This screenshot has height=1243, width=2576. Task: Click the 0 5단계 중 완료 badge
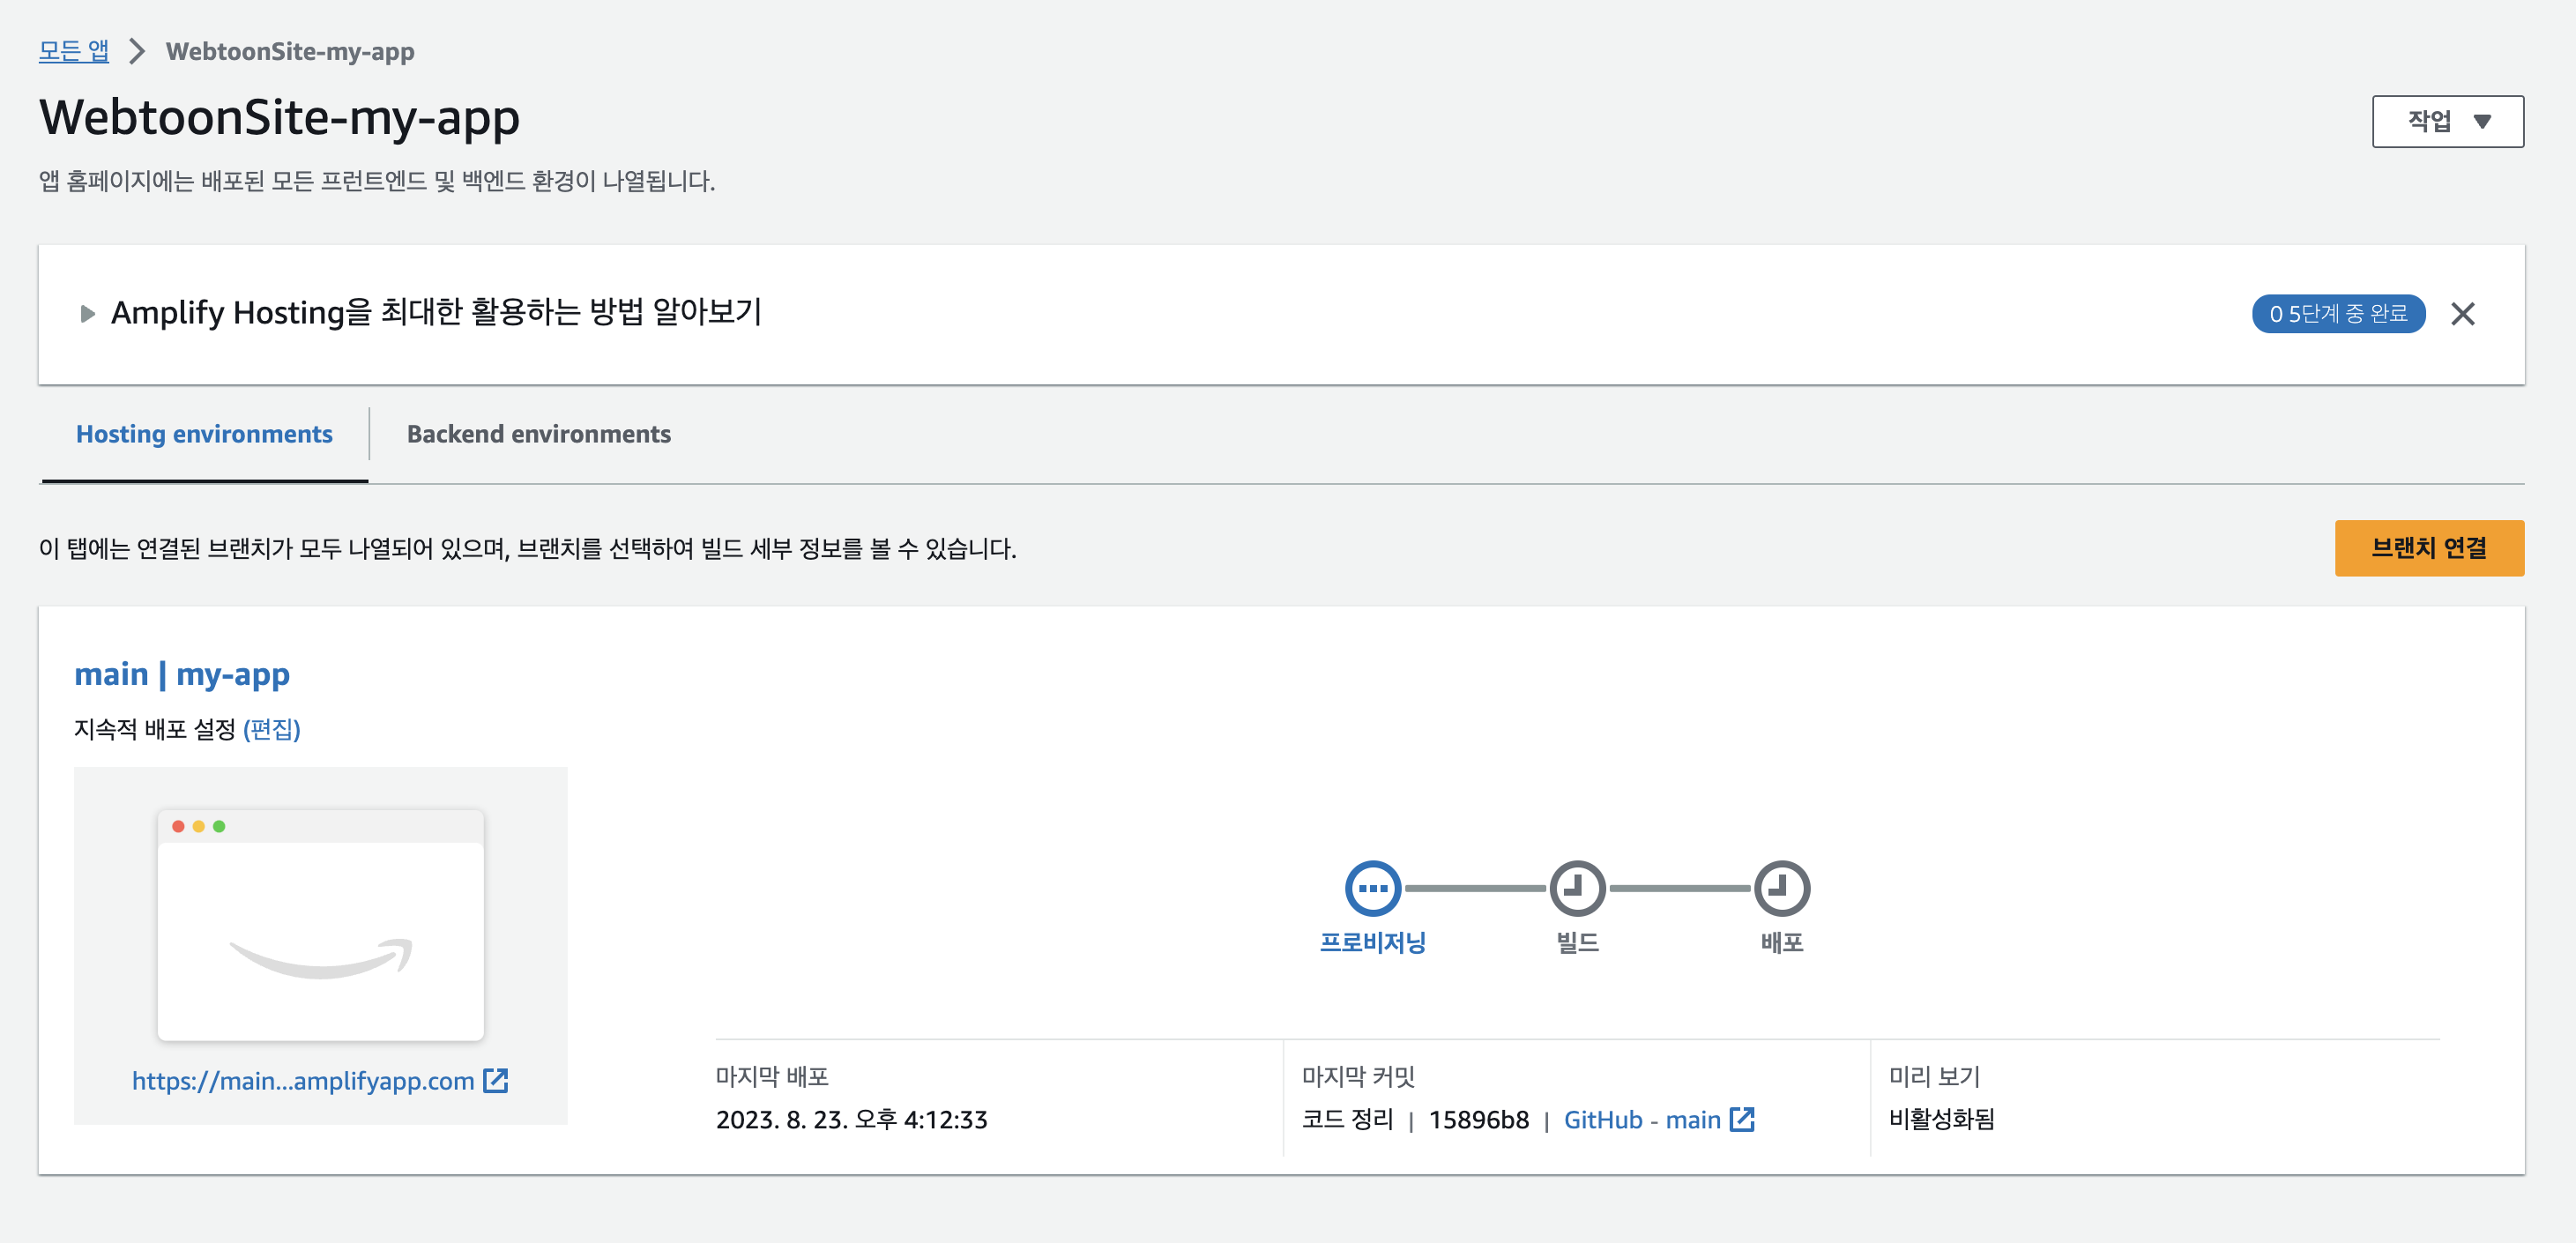point(2338,314)
